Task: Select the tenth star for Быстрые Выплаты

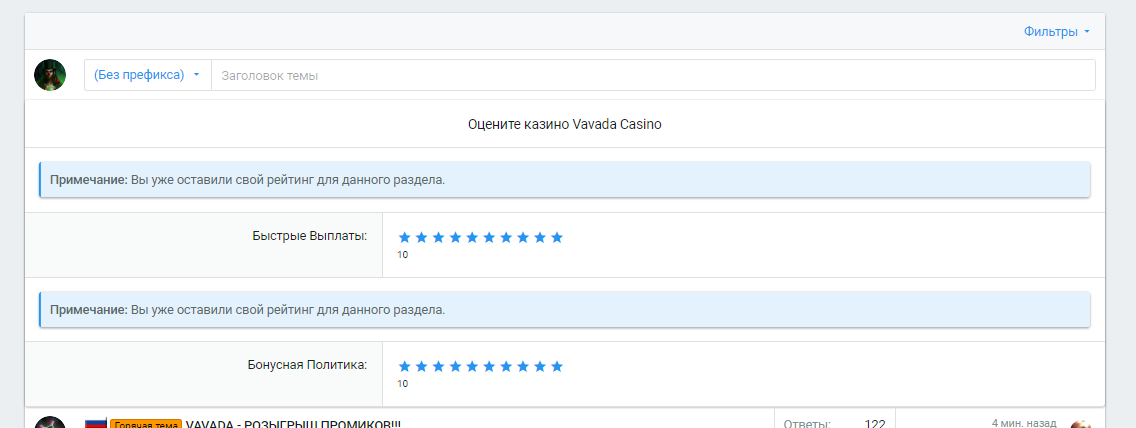Action: point(556,238)
